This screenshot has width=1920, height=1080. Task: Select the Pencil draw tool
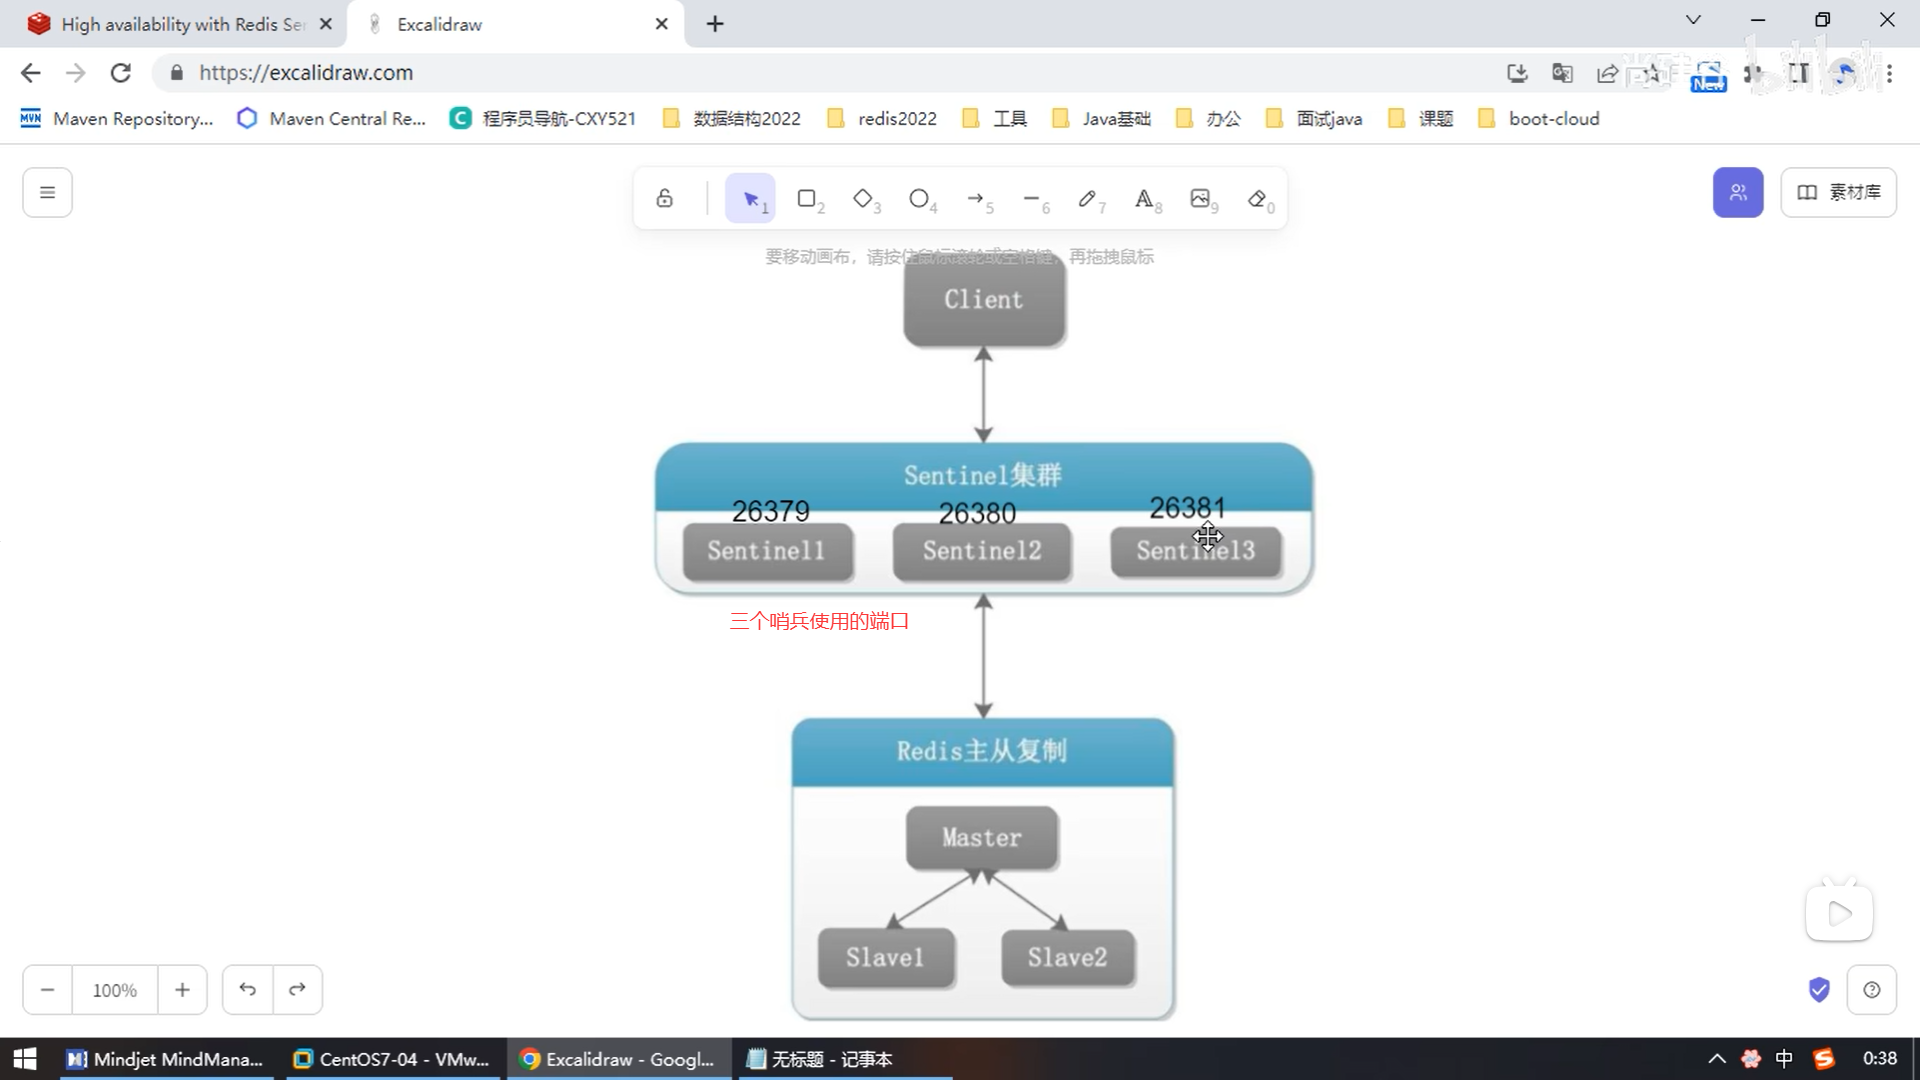(x=1088, y=199)
